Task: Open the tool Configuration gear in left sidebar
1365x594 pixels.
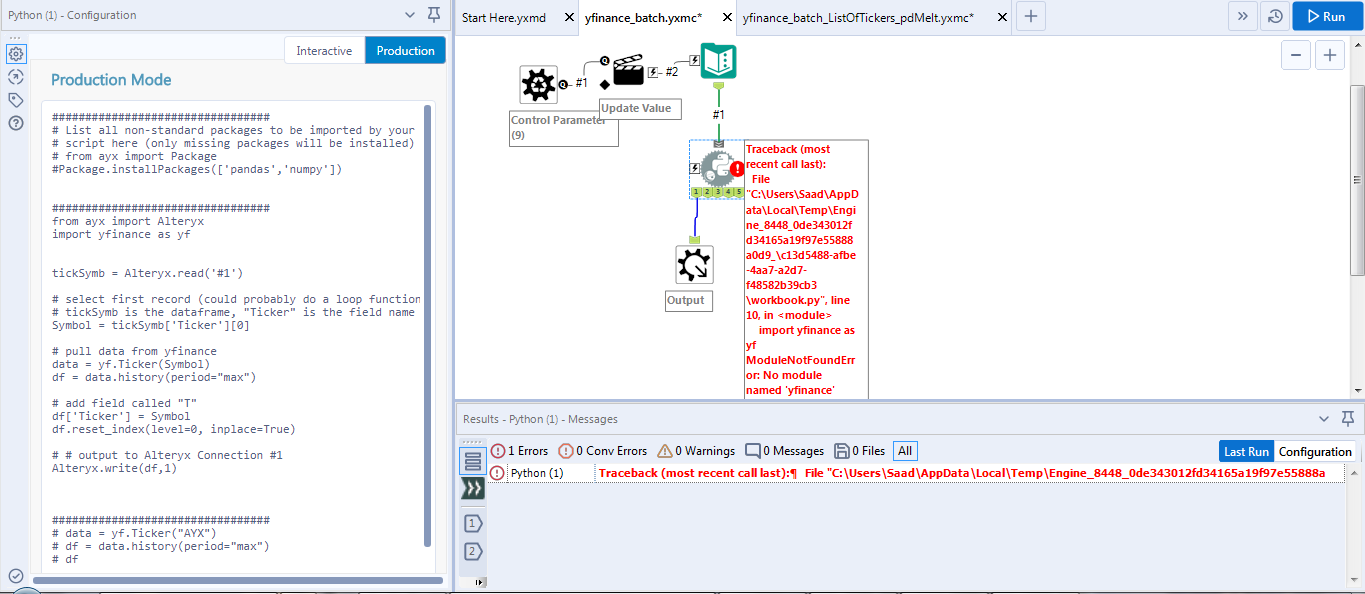Action: [x=16, y=53]
